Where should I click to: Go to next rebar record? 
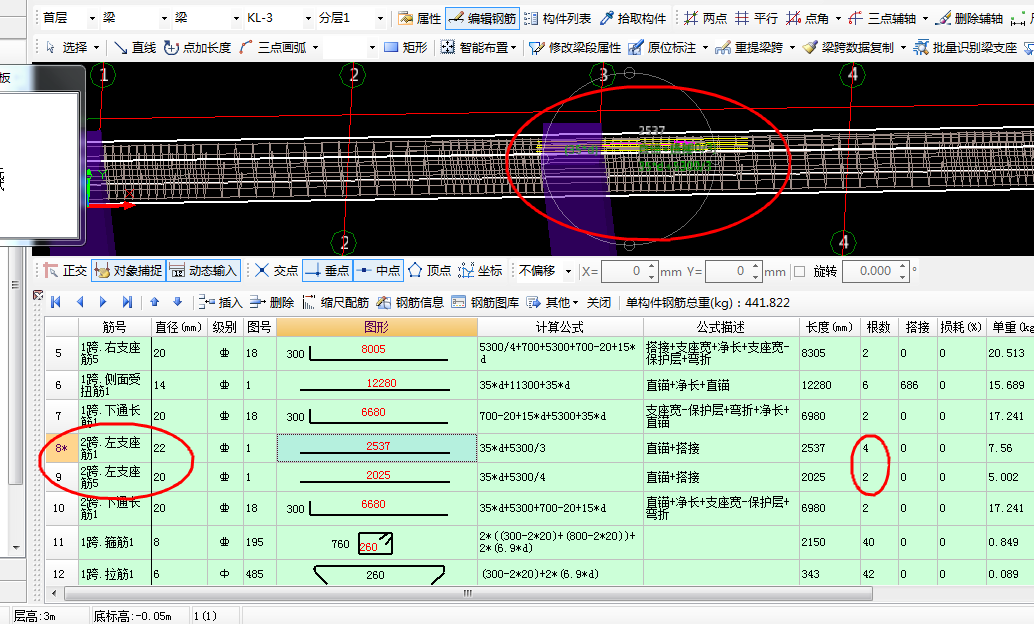point(103,302)
